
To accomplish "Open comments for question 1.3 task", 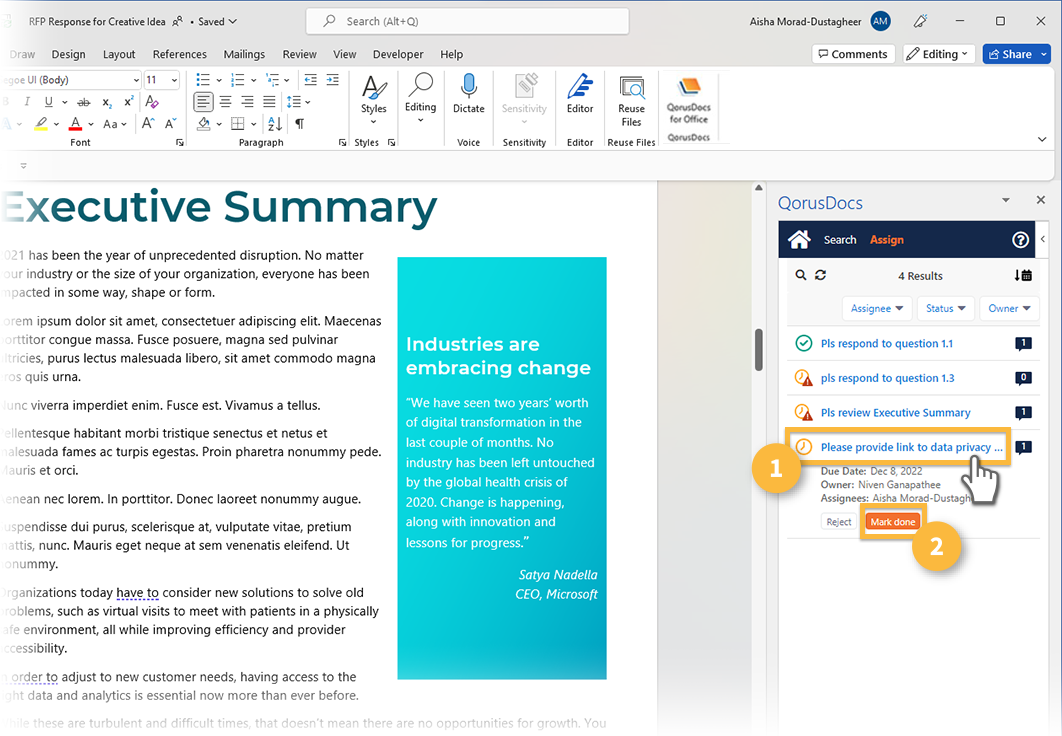I will (1023, 378).
